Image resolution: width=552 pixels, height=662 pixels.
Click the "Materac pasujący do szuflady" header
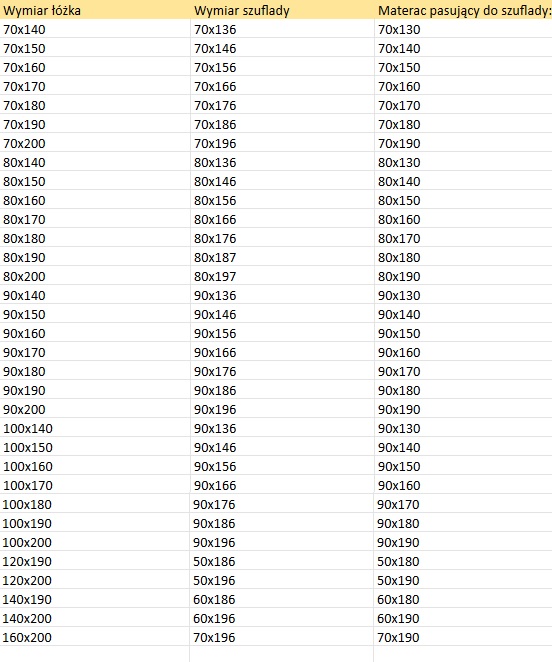[463, 10]
